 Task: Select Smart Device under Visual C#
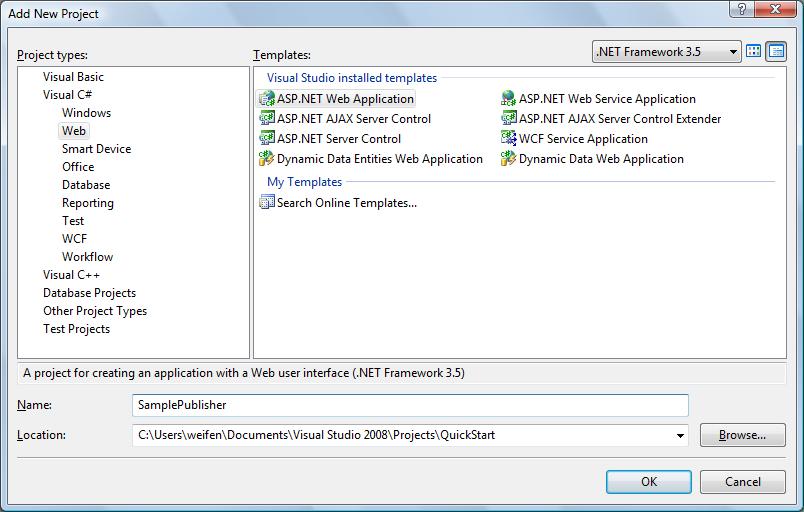pos(96,149)
